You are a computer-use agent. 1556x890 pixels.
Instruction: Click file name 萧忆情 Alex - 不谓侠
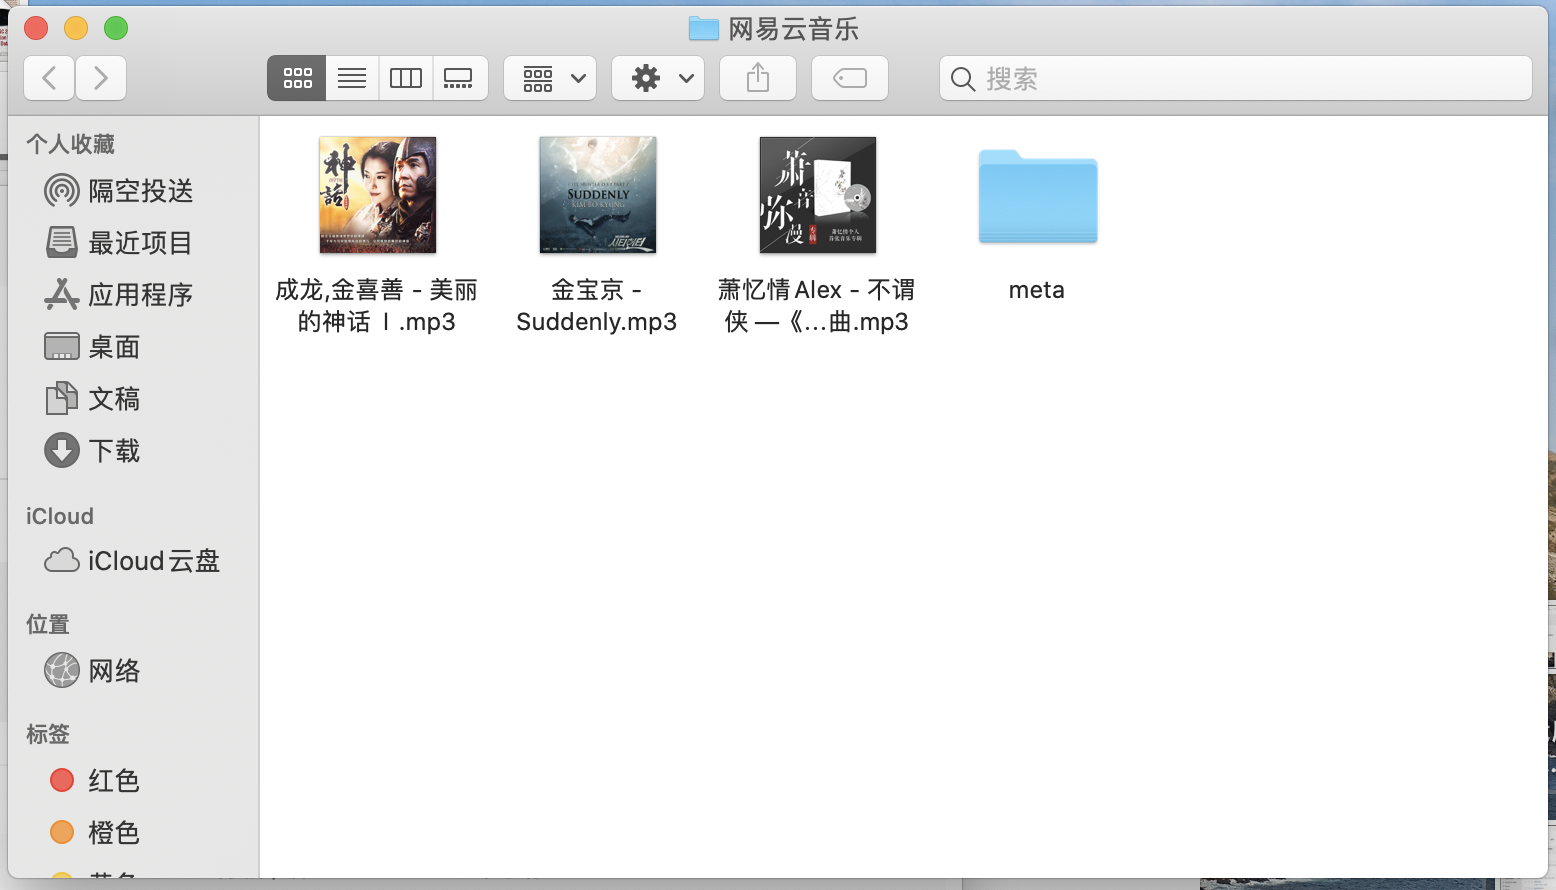click(817, 306)
